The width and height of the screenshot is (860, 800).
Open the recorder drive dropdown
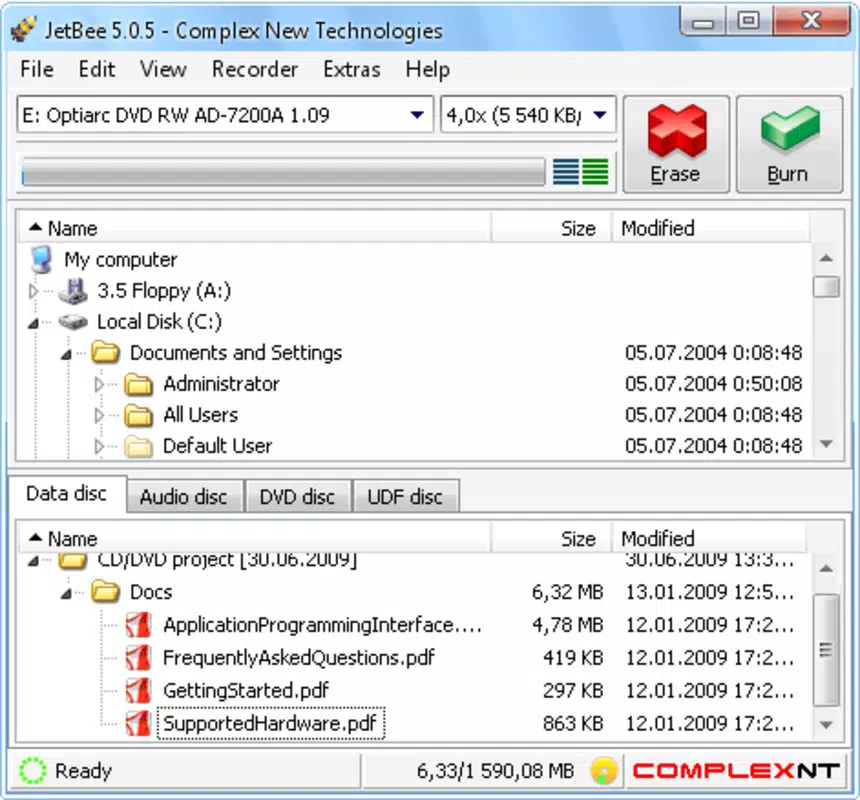coord(417,115)
